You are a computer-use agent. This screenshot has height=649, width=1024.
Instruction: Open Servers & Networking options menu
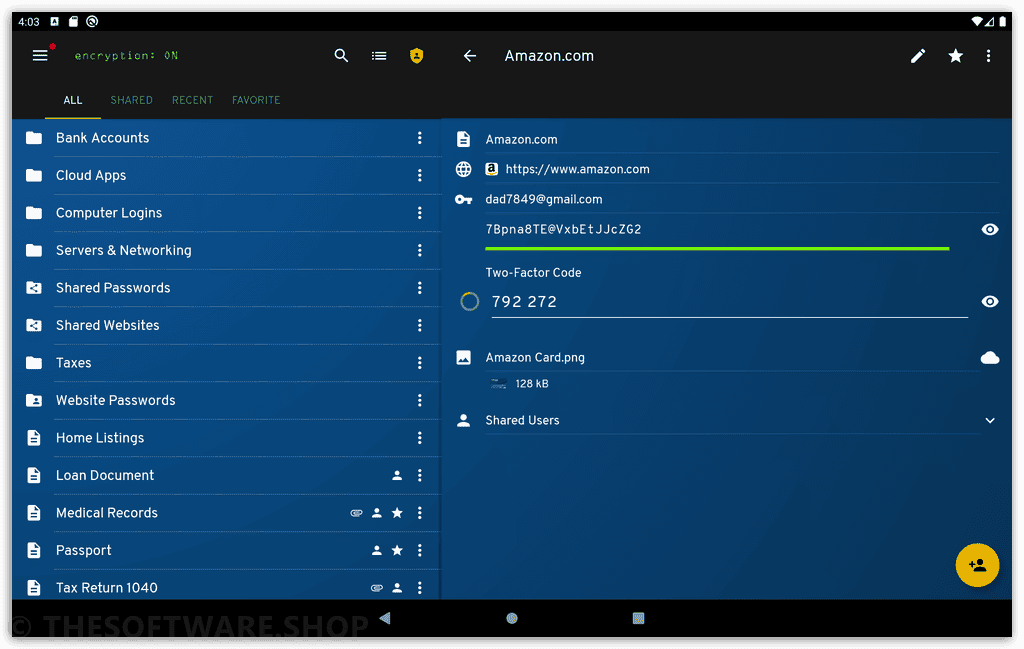coord(419,250)
